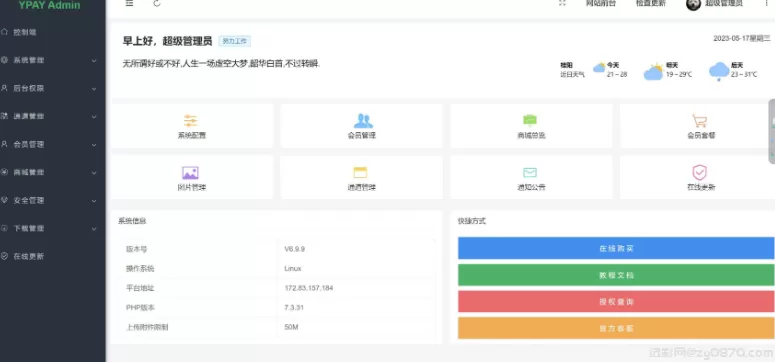This screenshot has height=362, width=775.
Task: Open 系统配置 via its orange sliders icon
Action: point(191,121)
